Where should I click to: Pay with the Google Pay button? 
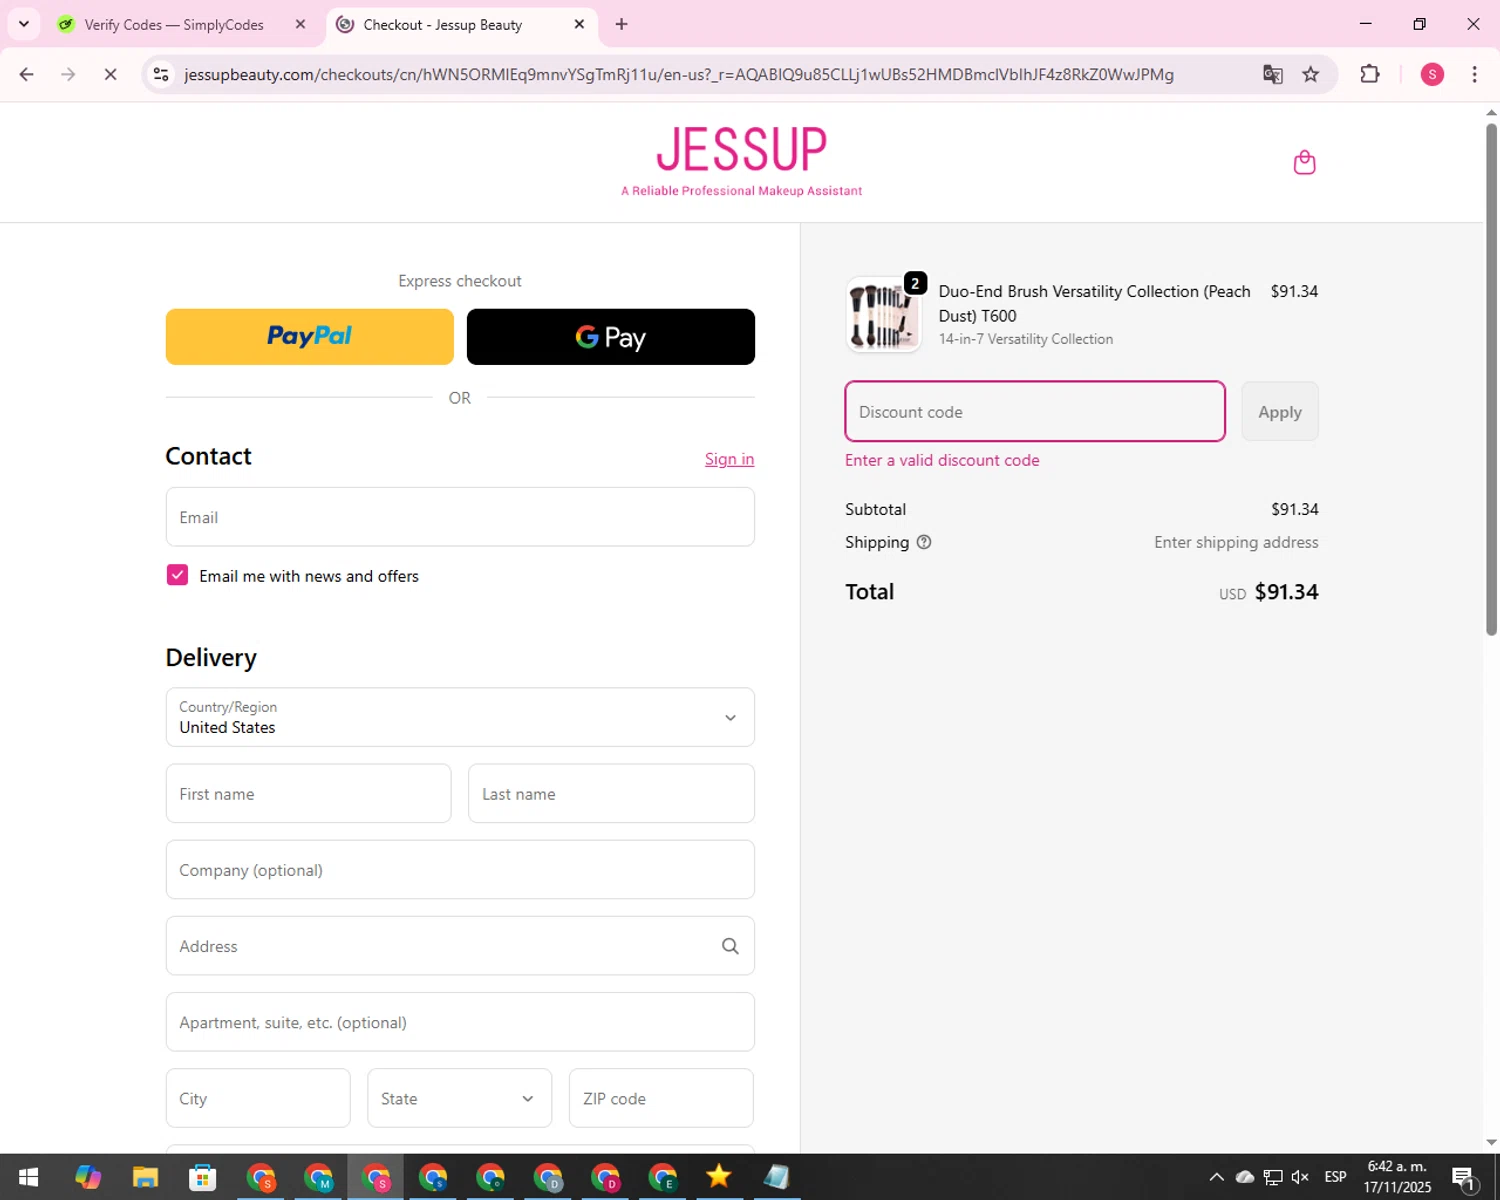611,337
